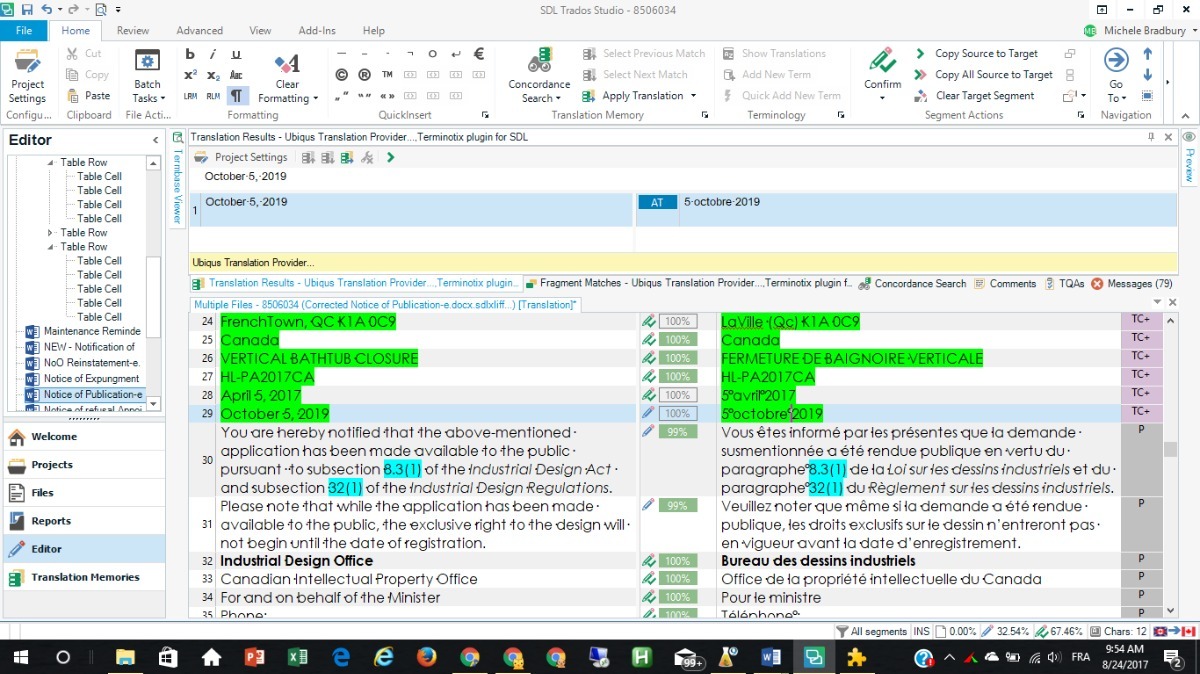Open the Projects view
The image size is (1200, 674).
pos(83,464)
